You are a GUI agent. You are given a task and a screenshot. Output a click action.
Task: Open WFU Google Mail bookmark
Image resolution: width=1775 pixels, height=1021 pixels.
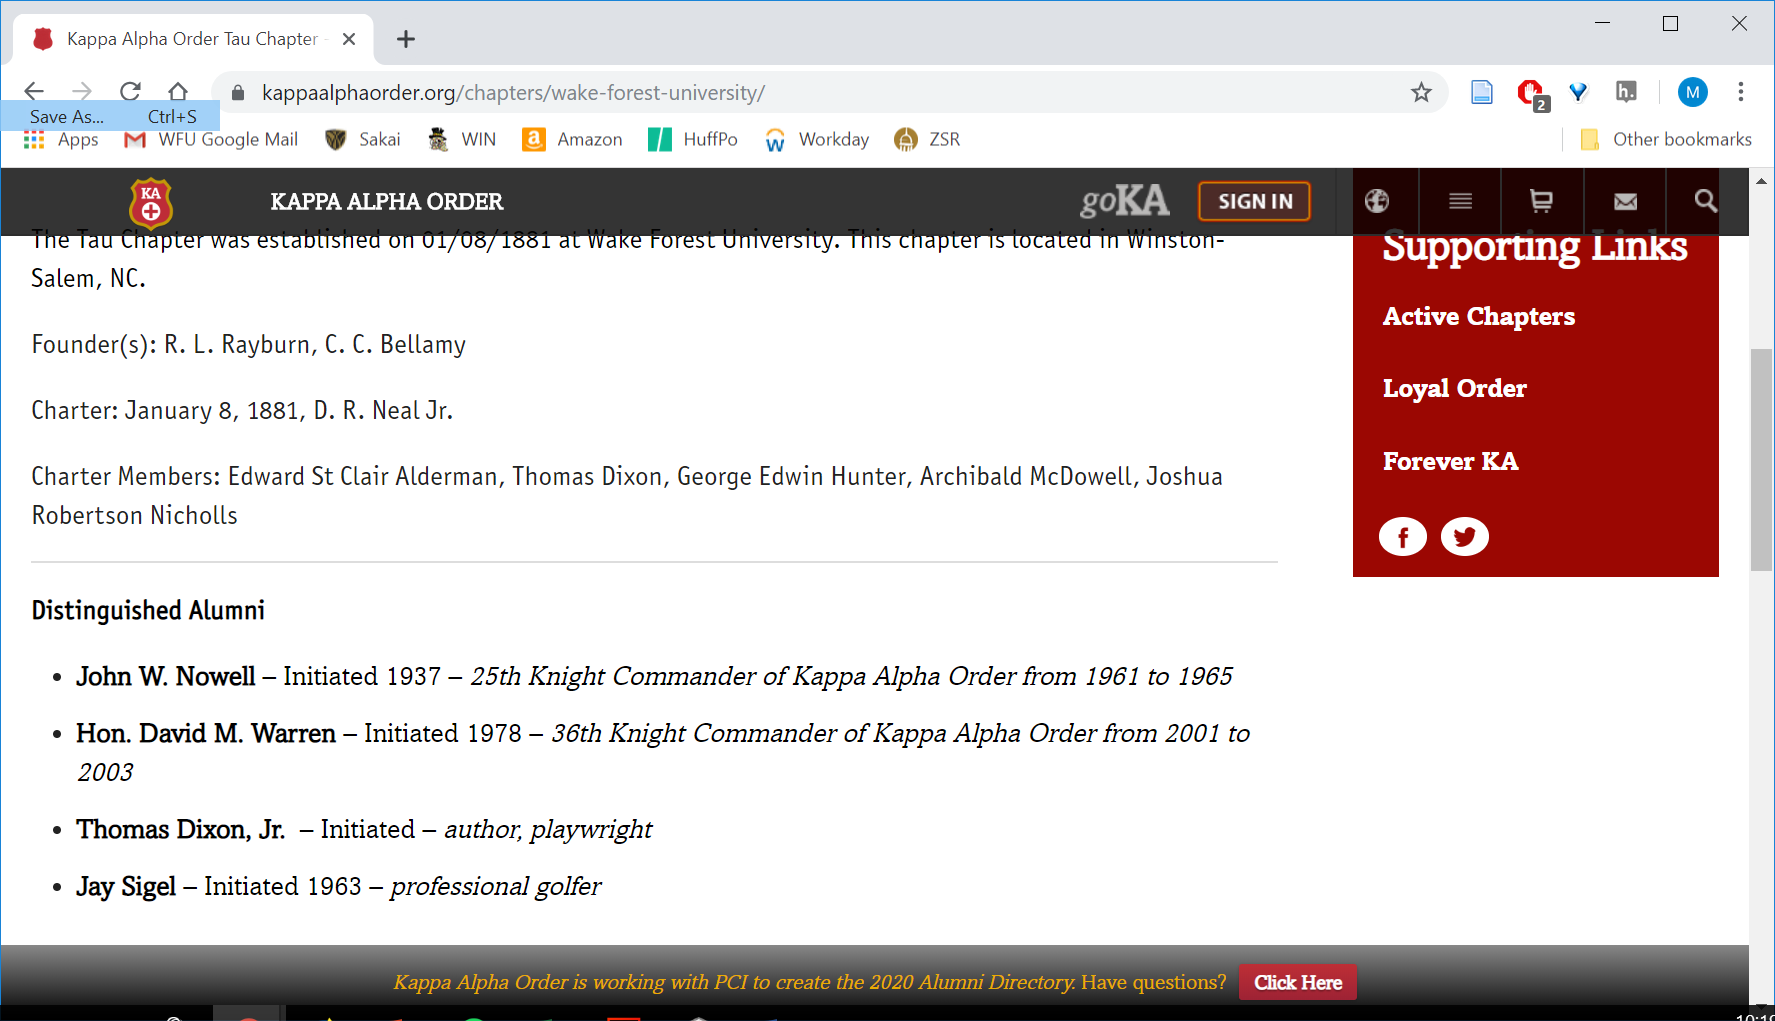(x=211, y=140)
